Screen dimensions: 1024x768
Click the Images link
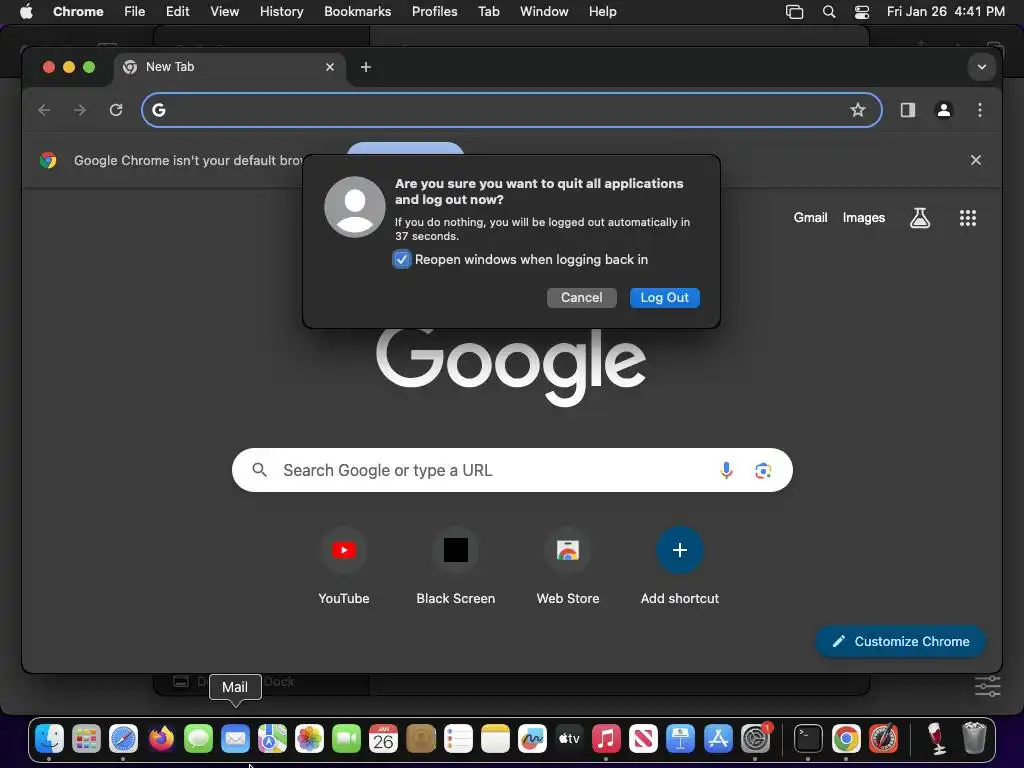(x=863, y=217)
